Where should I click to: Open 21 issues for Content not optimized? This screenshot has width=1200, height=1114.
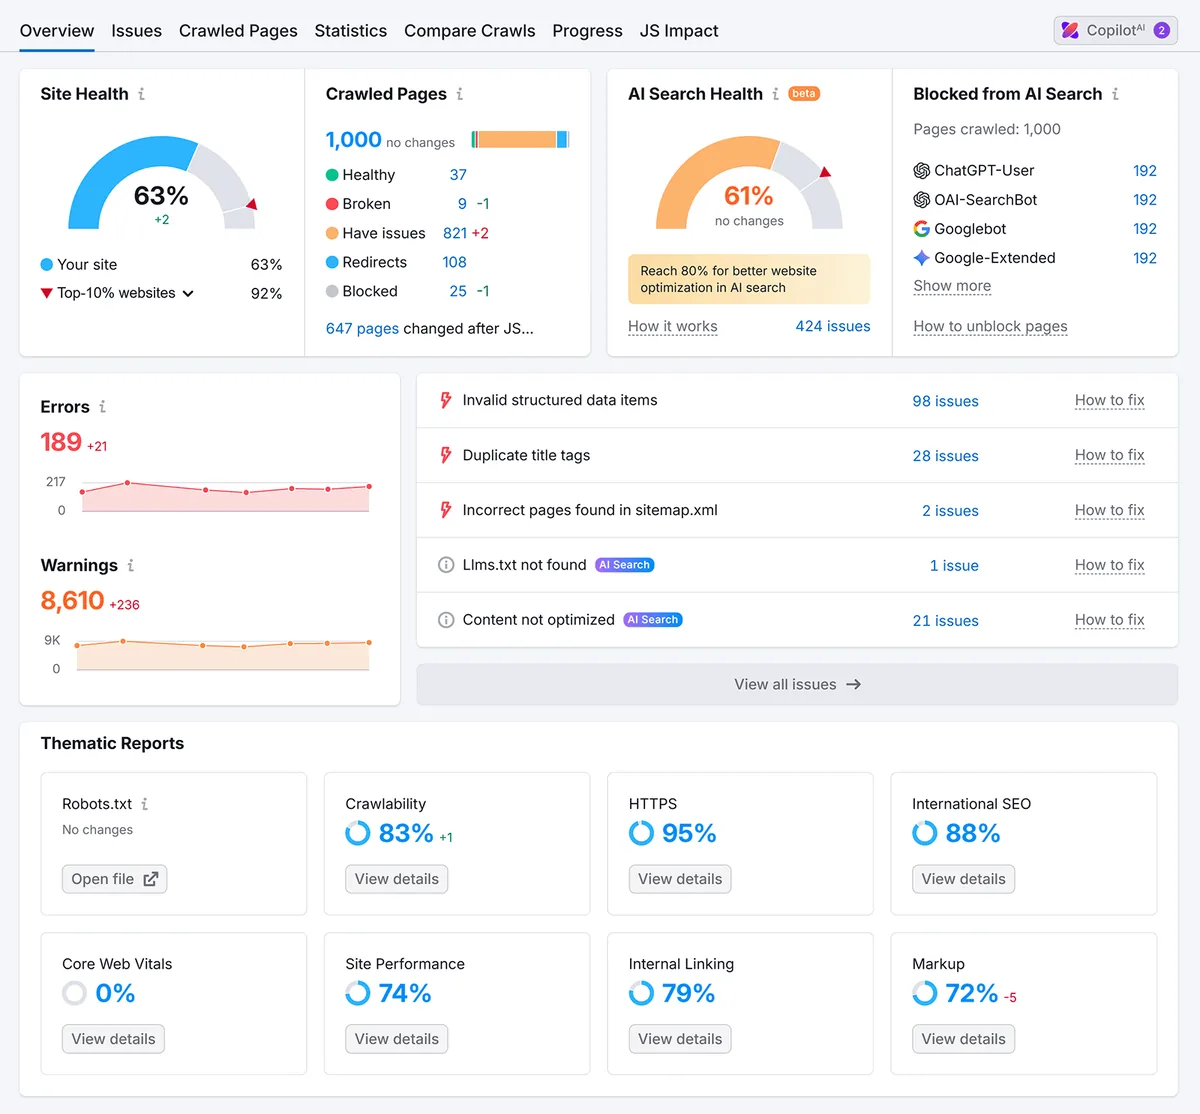pos(945,621)
